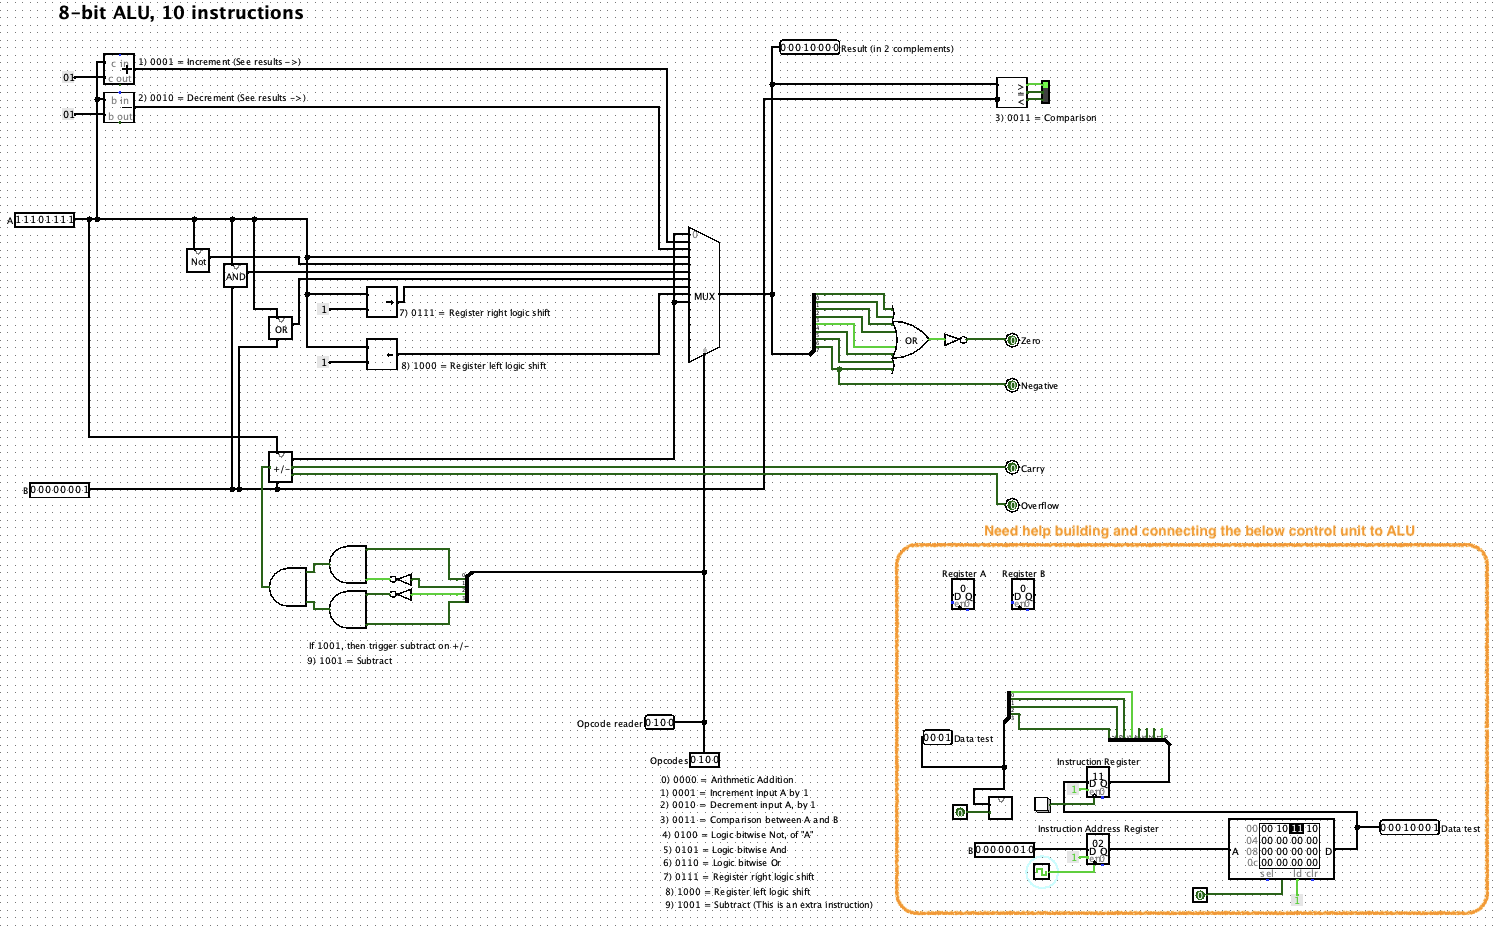Select the large OR gate feeding Zero
The image size is (1500, 930).
tap(909, 340)
